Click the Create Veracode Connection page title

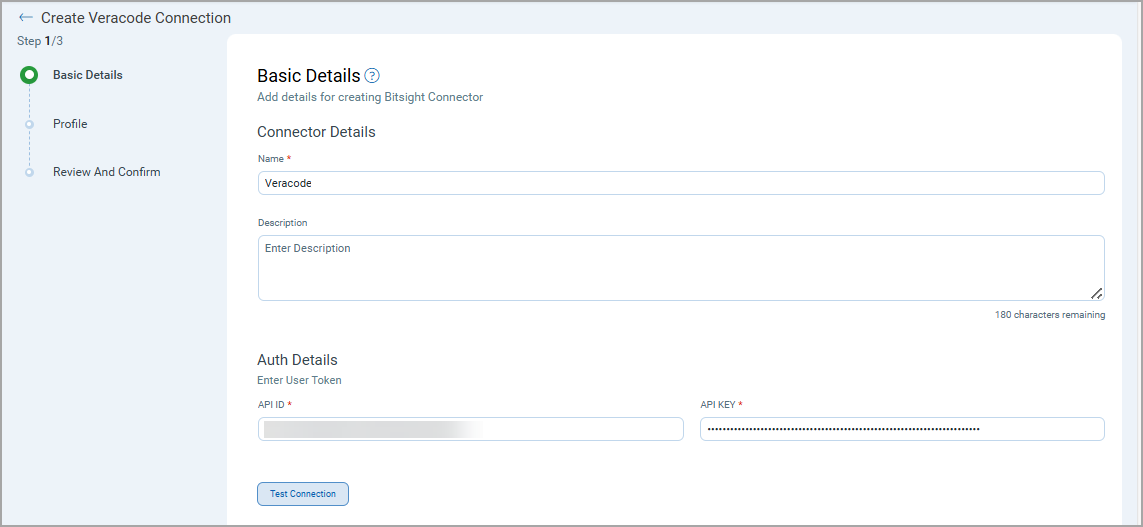136,18
